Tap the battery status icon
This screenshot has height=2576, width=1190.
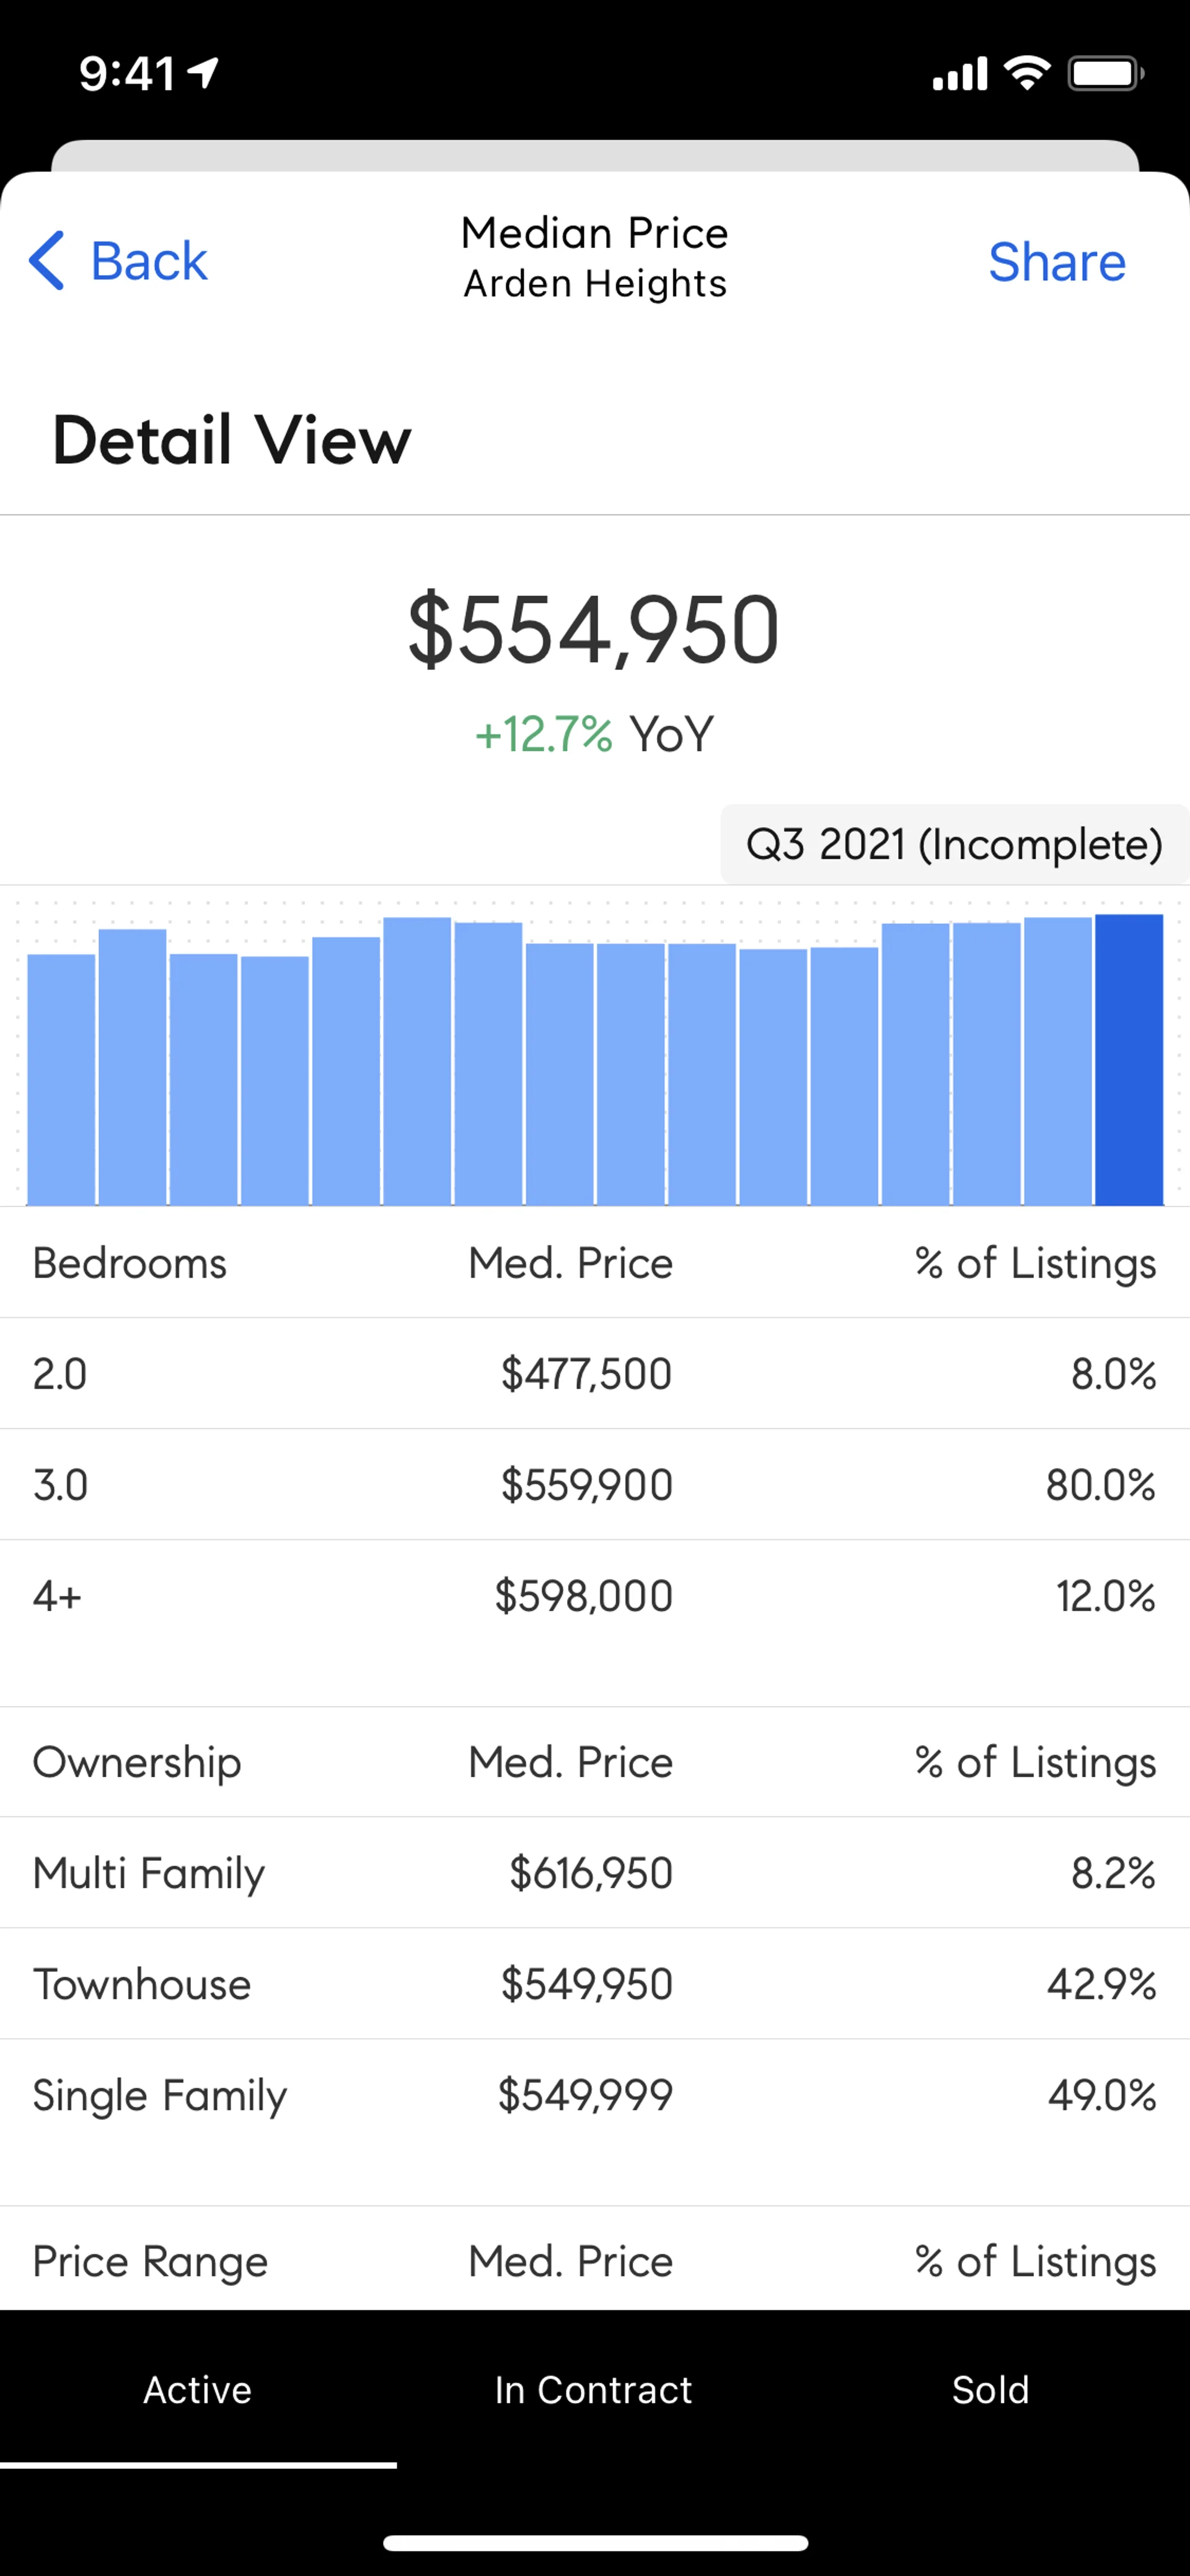pyautogui.click(x=1105, y=73)
